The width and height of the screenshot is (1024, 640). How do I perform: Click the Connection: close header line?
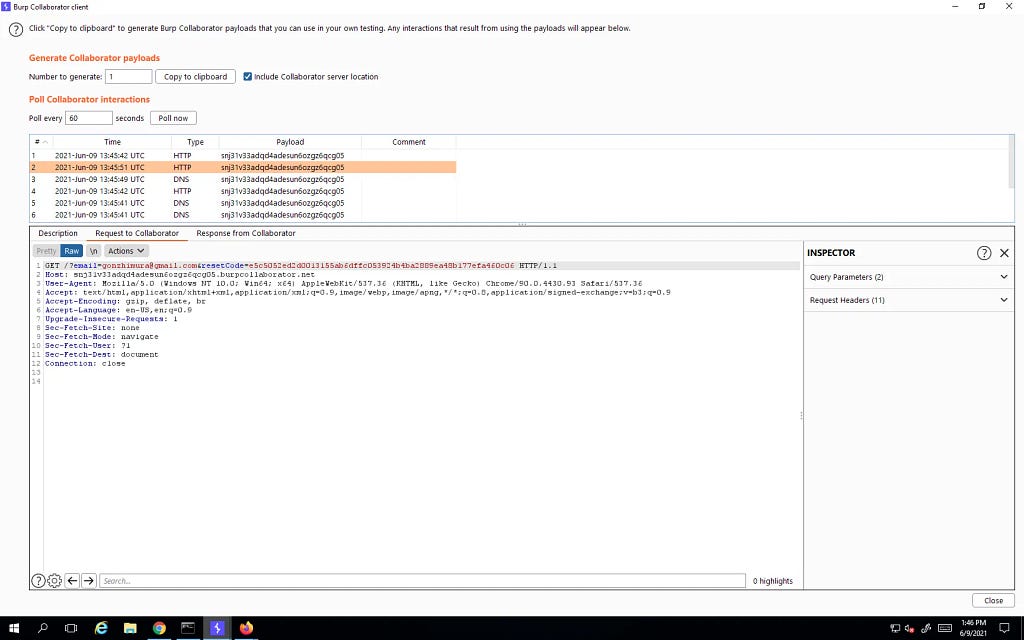click(x=85, y=363)
